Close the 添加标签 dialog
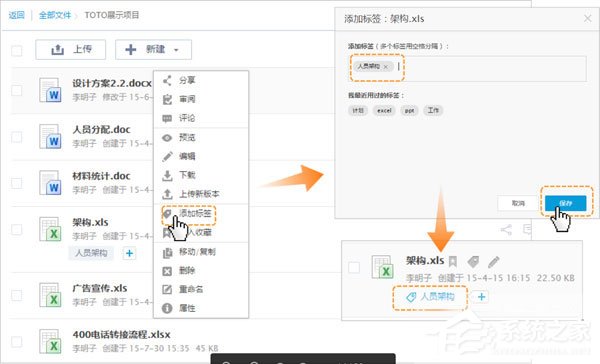This screenshot has width=600, height=364. (x=588, y=18)
